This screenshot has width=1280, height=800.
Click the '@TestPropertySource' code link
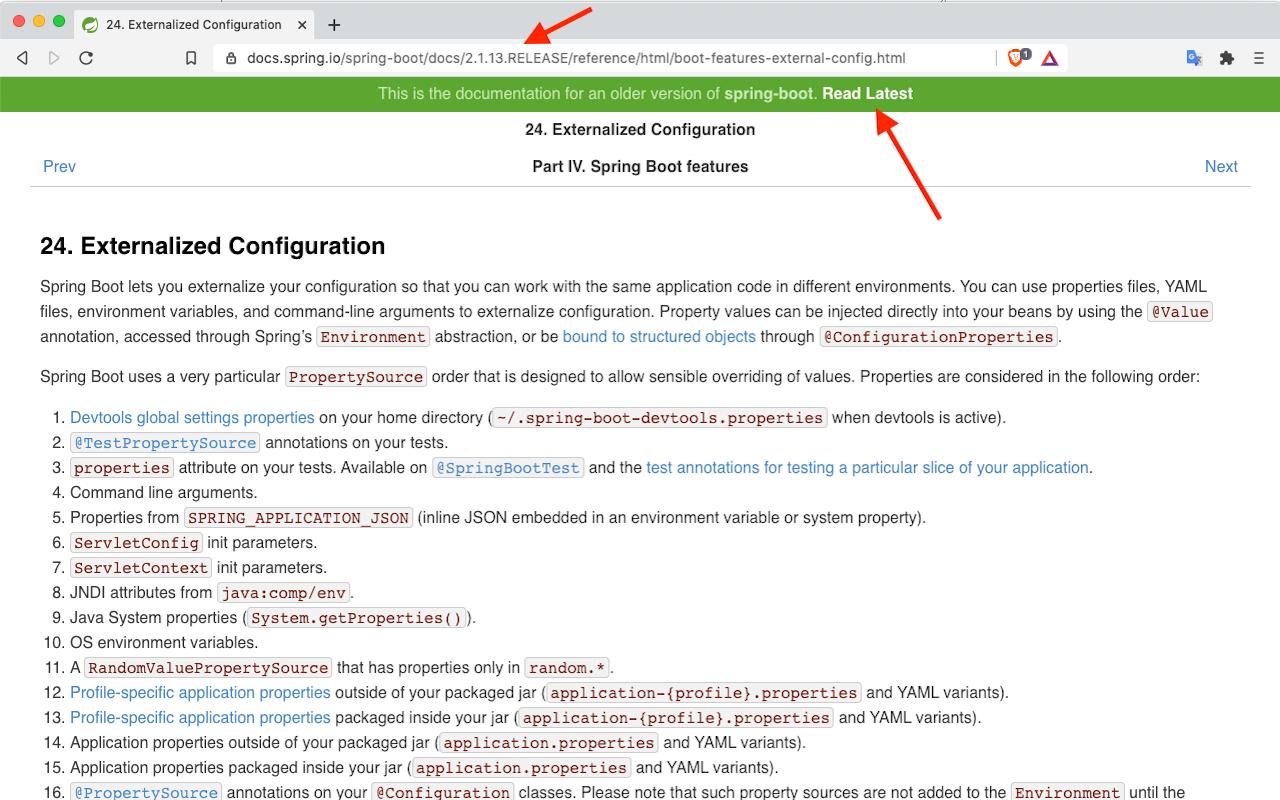click(165, 443)
